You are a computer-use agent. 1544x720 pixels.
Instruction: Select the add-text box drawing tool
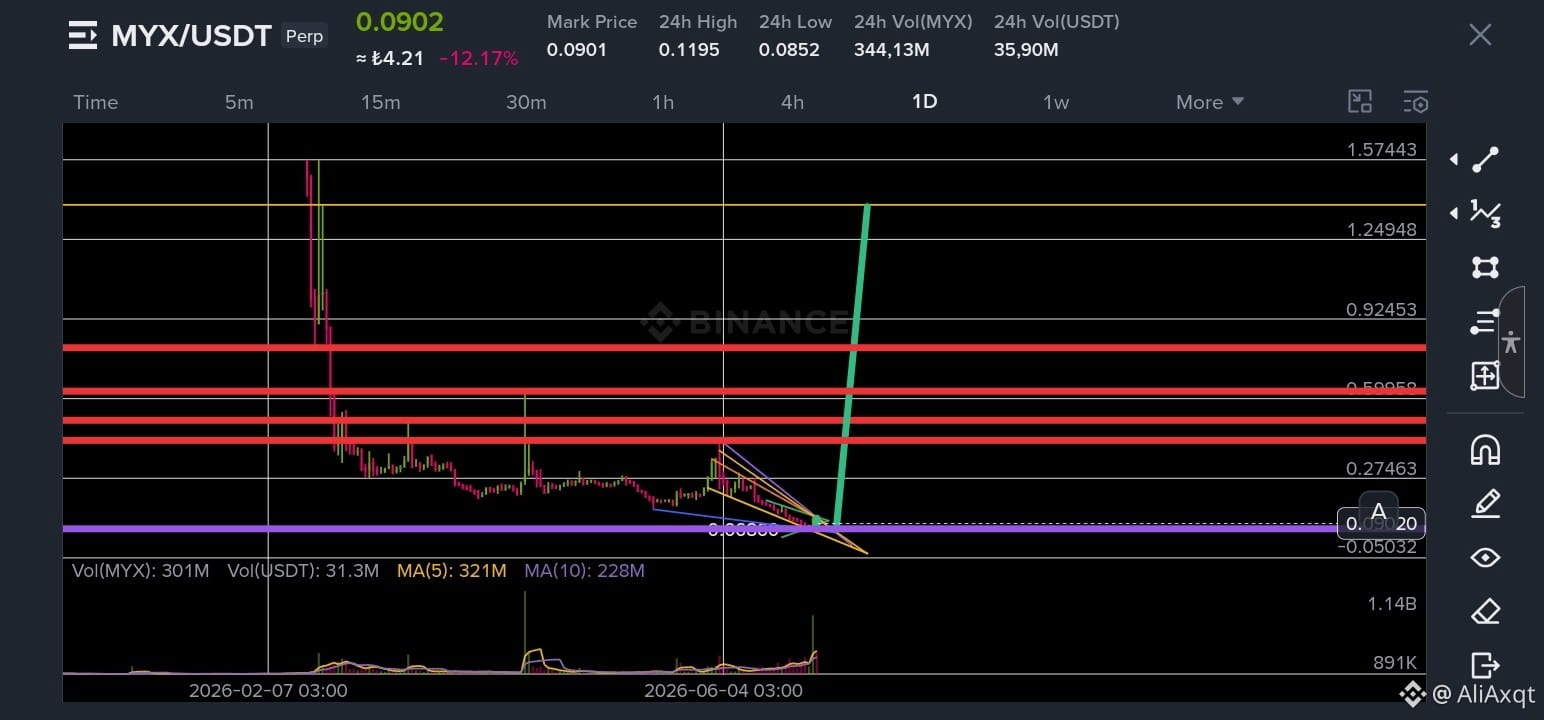tap(1485, 376)
